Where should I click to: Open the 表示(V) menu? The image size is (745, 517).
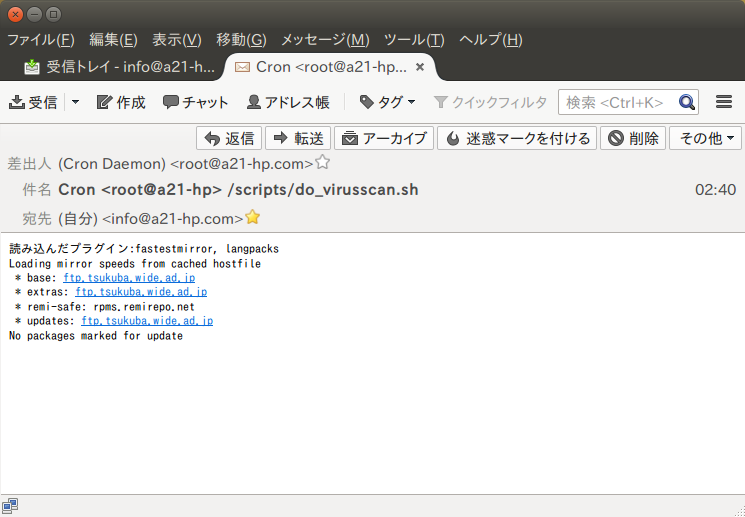[x=177, y=40]
